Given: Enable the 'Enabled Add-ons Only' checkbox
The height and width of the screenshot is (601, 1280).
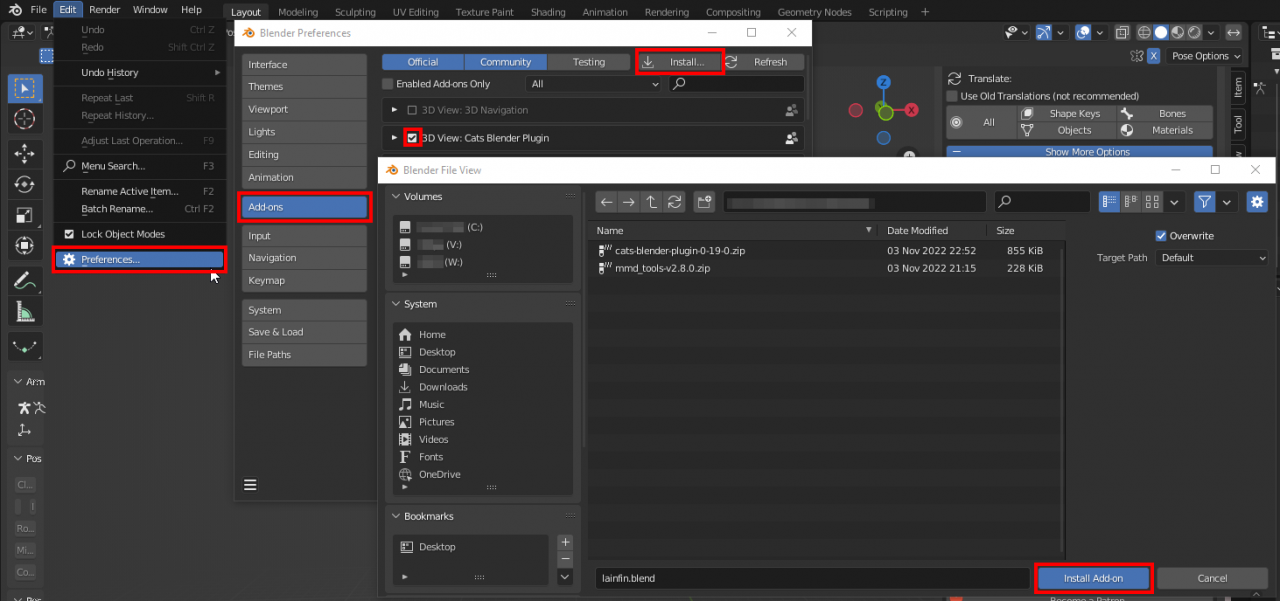Looking at the screenshot, I should click(x=388, y=84).
